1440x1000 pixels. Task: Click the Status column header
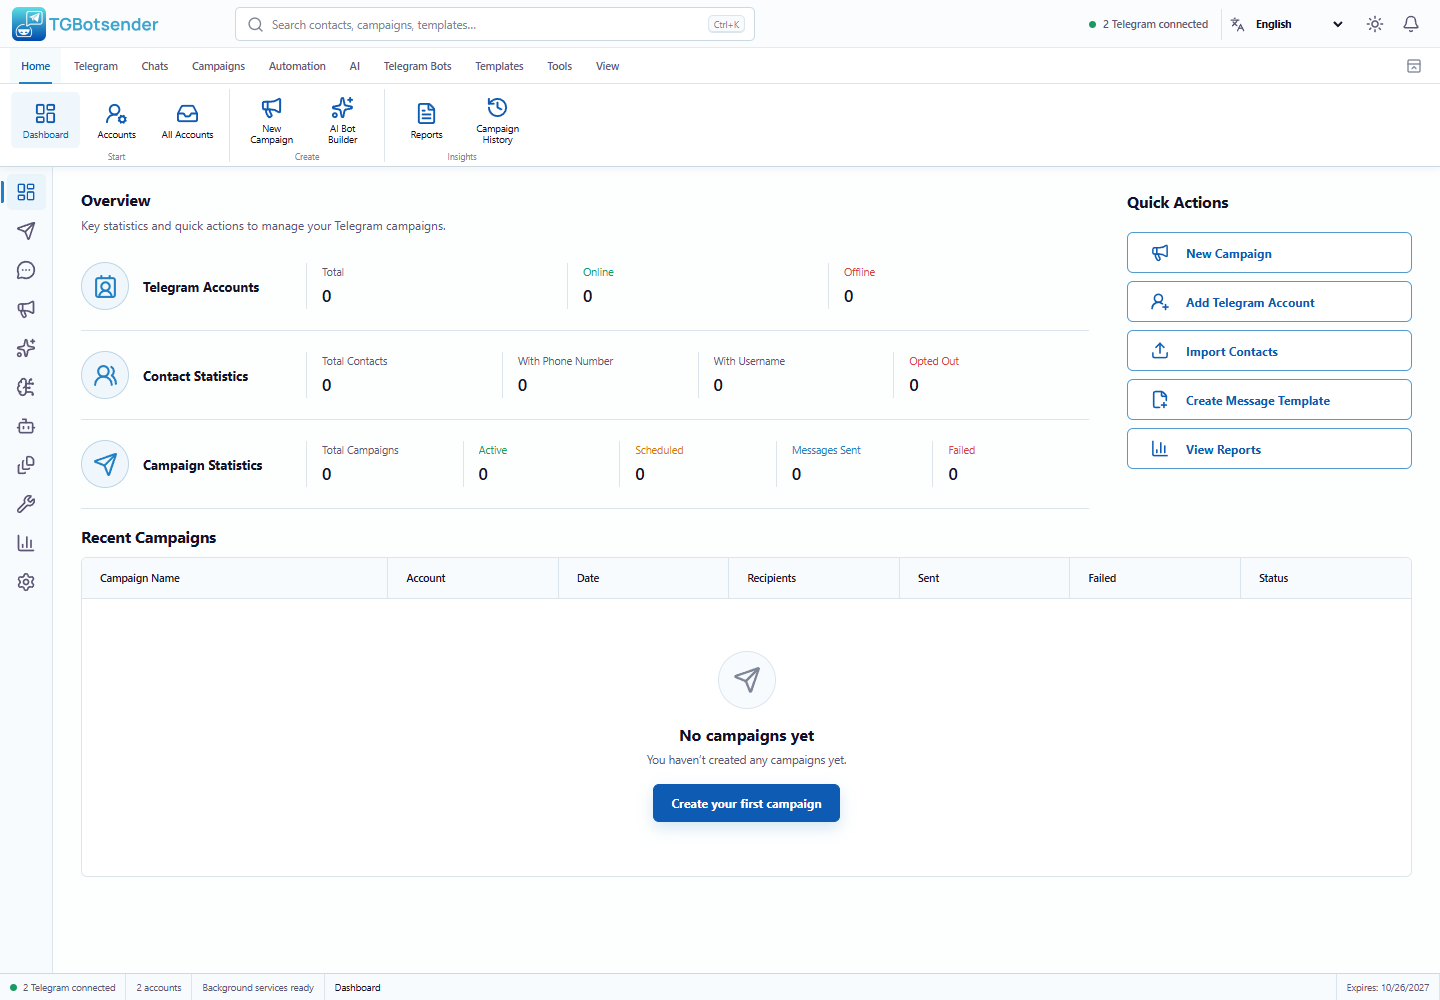pyautogui.click(x=1325, y=578)
